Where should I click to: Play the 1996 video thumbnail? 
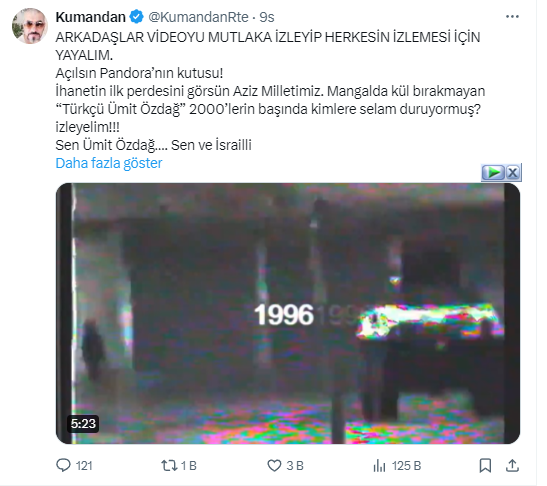[x=288, y=313]
